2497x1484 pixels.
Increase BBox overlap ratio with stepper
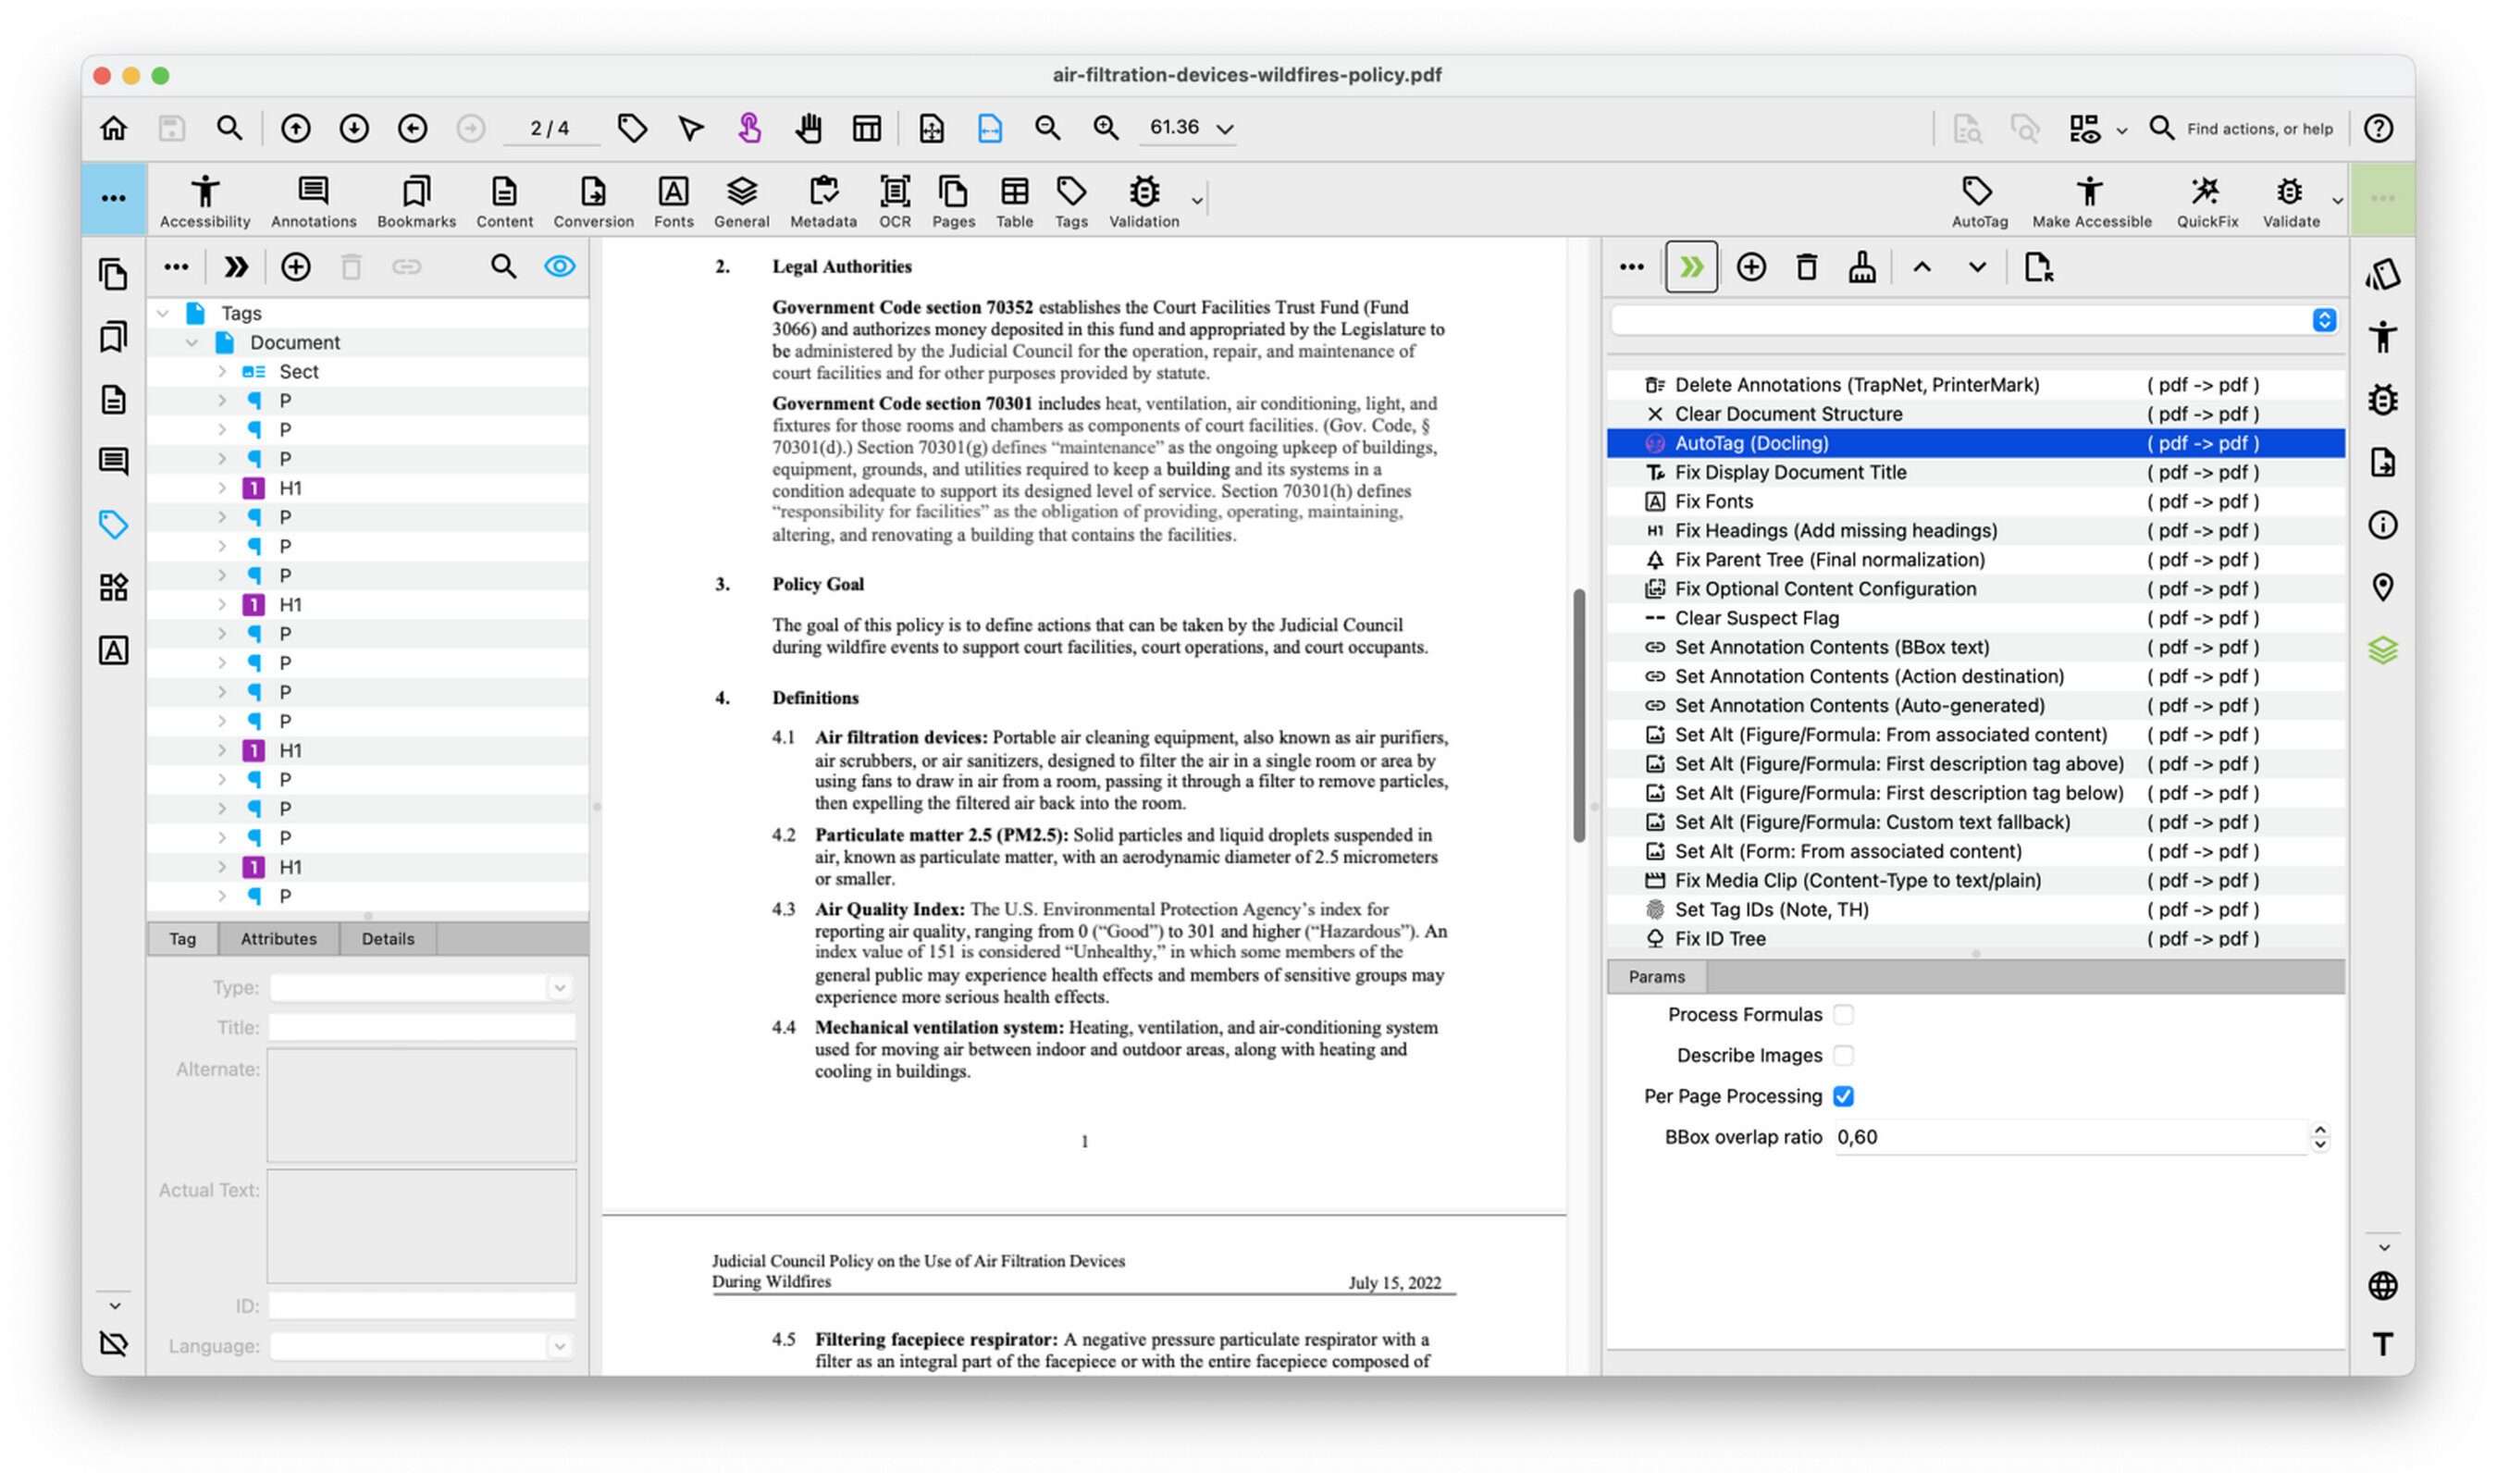coord(2319,1130)
